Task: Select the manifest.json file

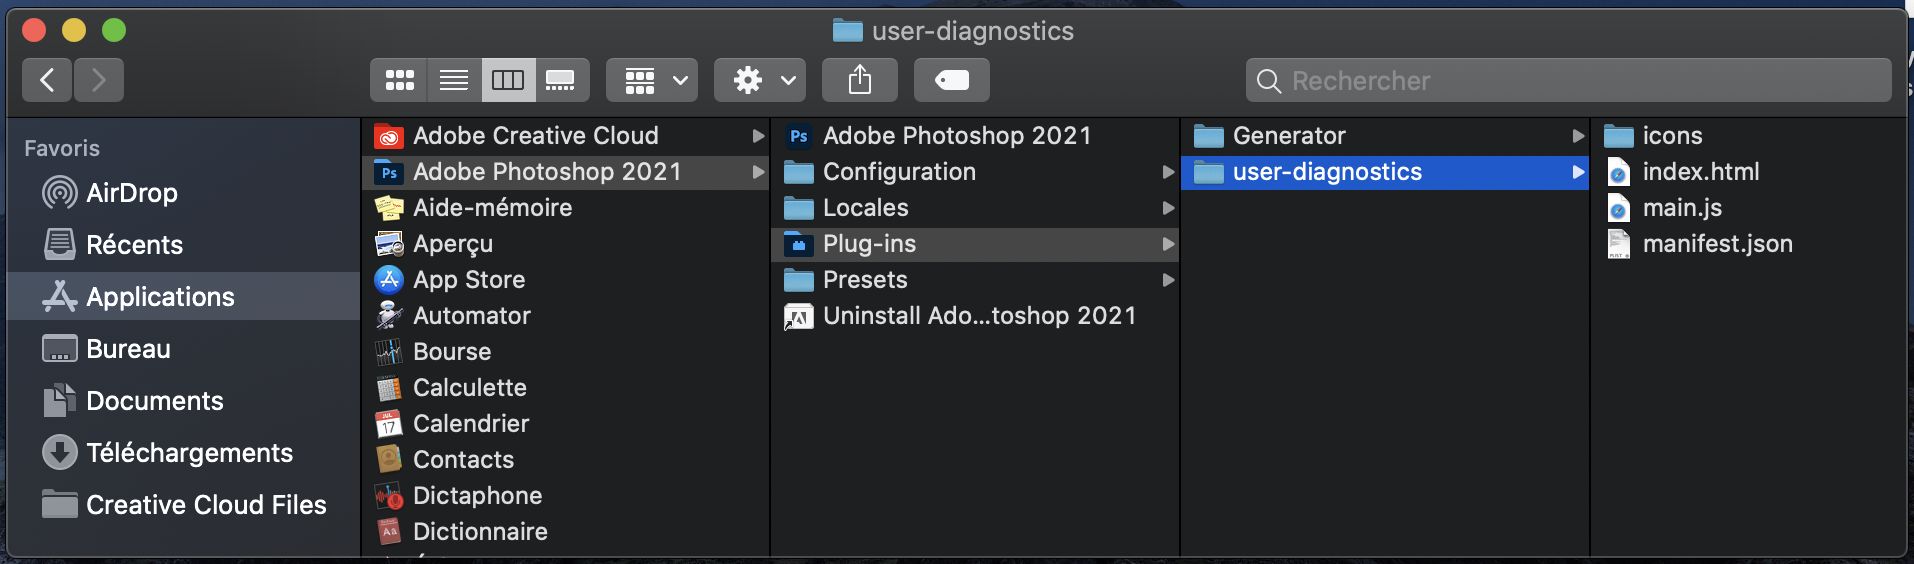Action: pos(1717,244)
